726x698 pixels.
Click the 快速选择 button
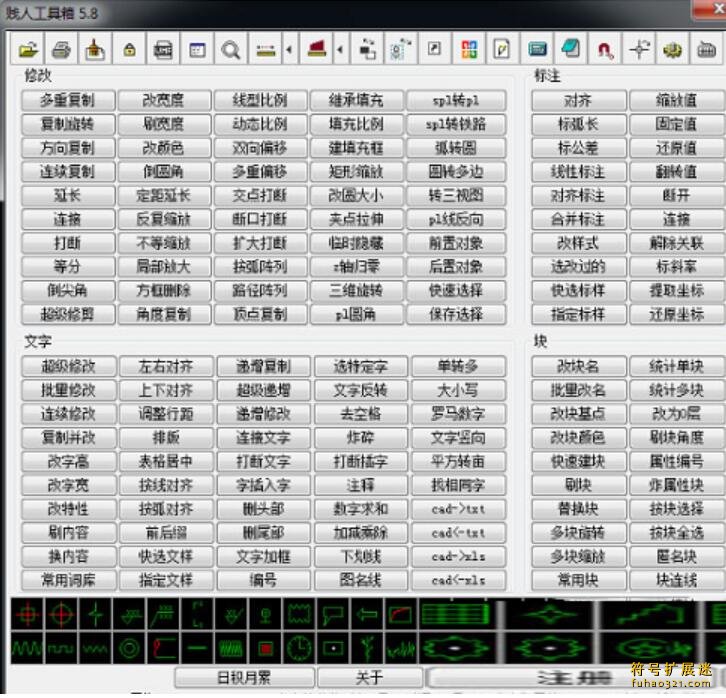click(x=456, y=290)
